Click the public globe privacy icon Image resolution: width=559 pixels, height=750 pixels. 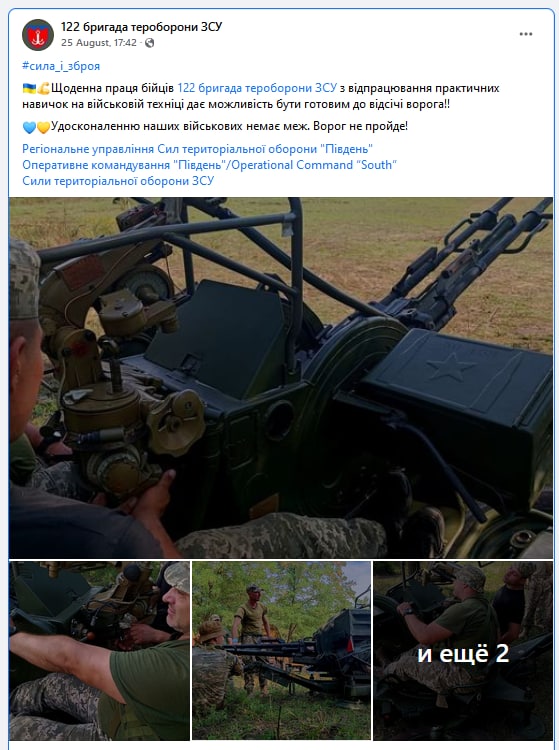pos(149,43)
